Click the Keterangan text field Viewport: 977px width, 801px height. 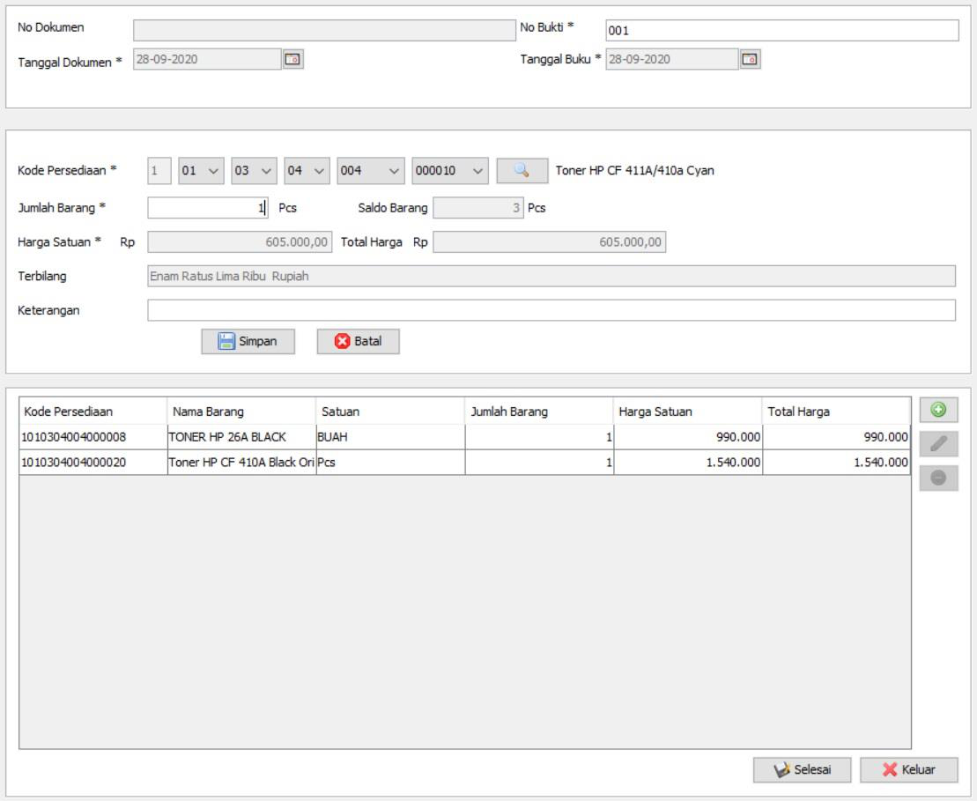[551, 310]
